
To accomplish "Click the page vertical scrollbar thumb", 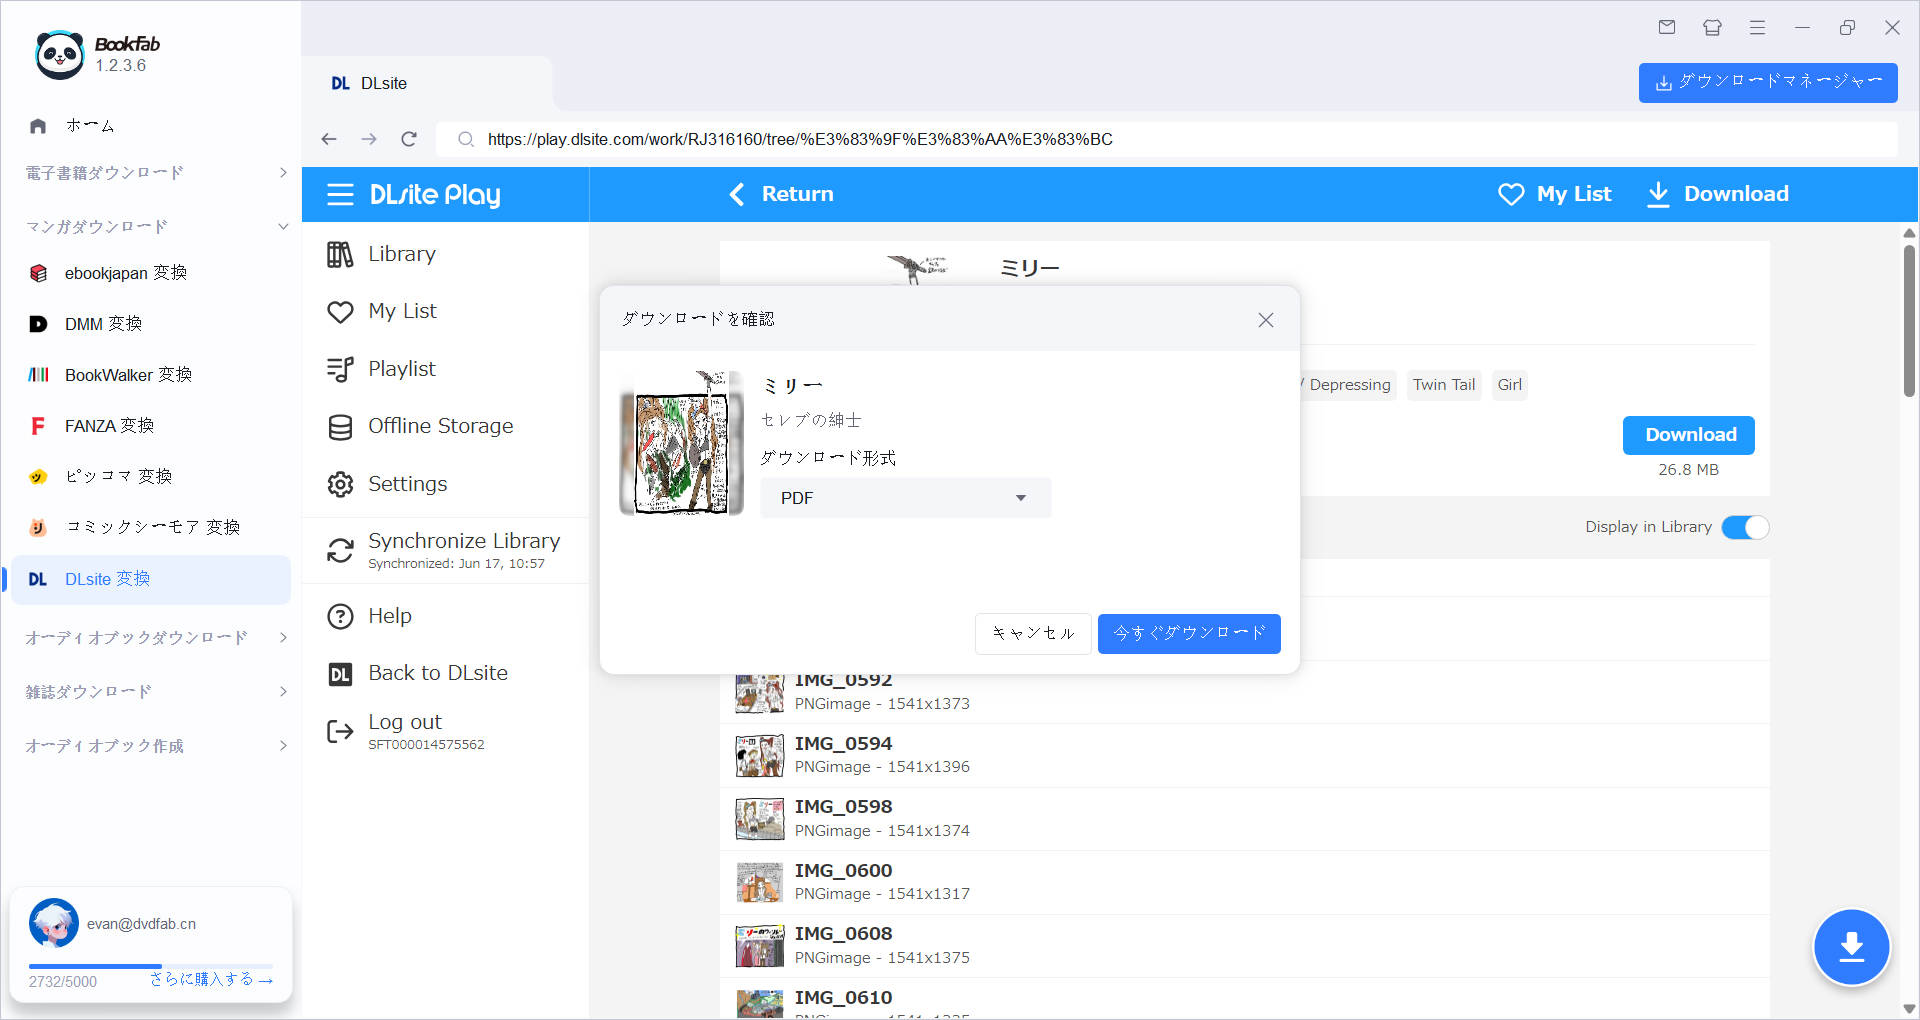I will click(1909, 320).
